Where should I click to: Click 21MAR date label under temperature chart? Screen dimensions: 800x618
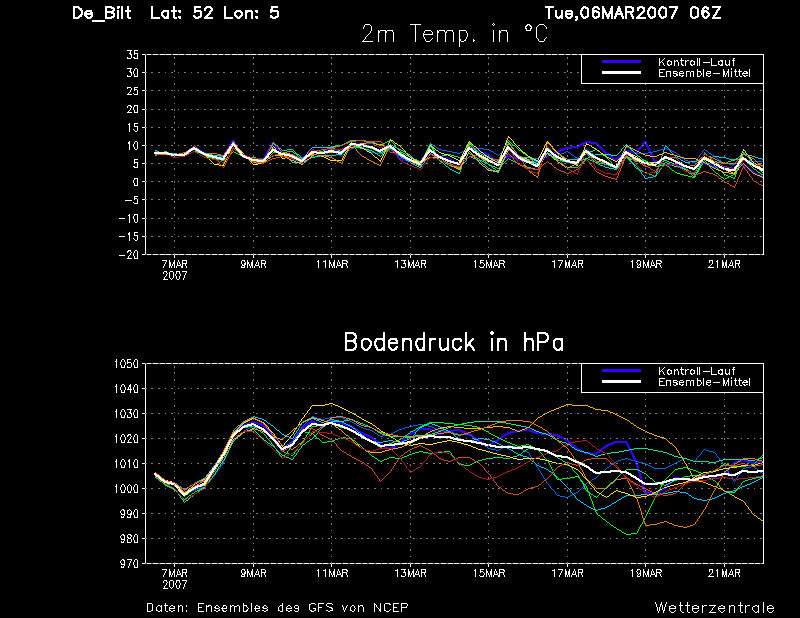point(724,265)
